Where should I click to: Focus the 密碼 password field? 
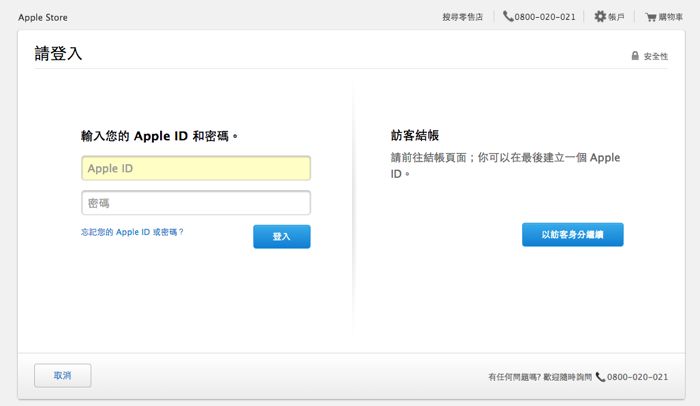click(x=196, y=203)
